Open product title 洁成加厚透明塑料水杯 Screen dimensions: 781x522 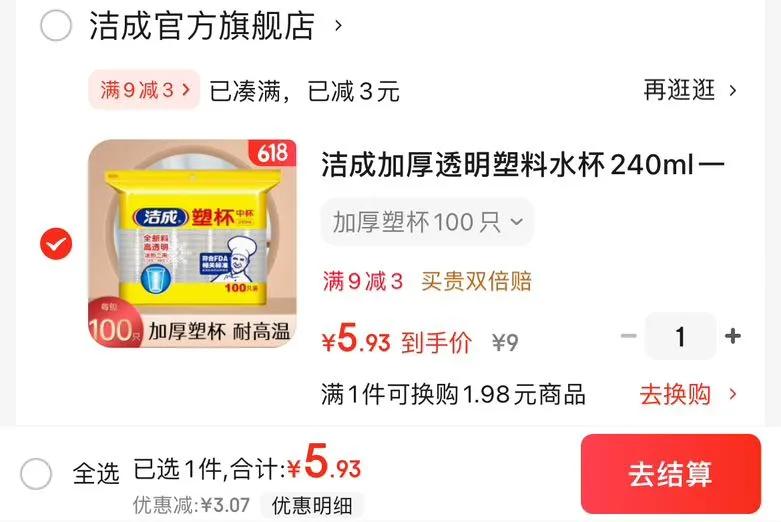[x=522, y=165]
